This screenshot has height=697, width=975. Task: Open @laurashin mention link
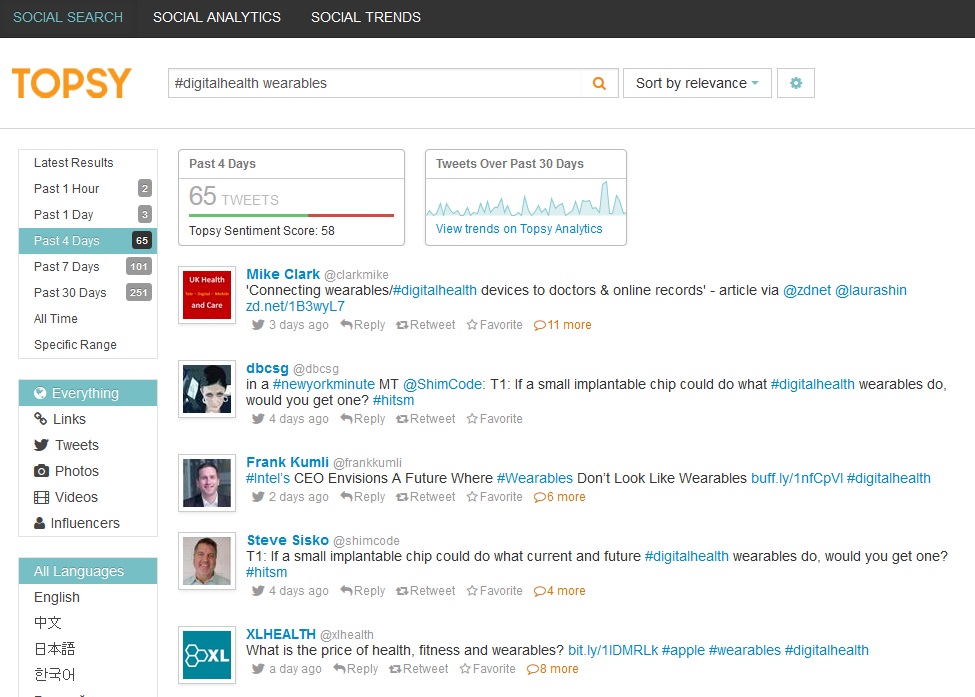coord(871,290)
